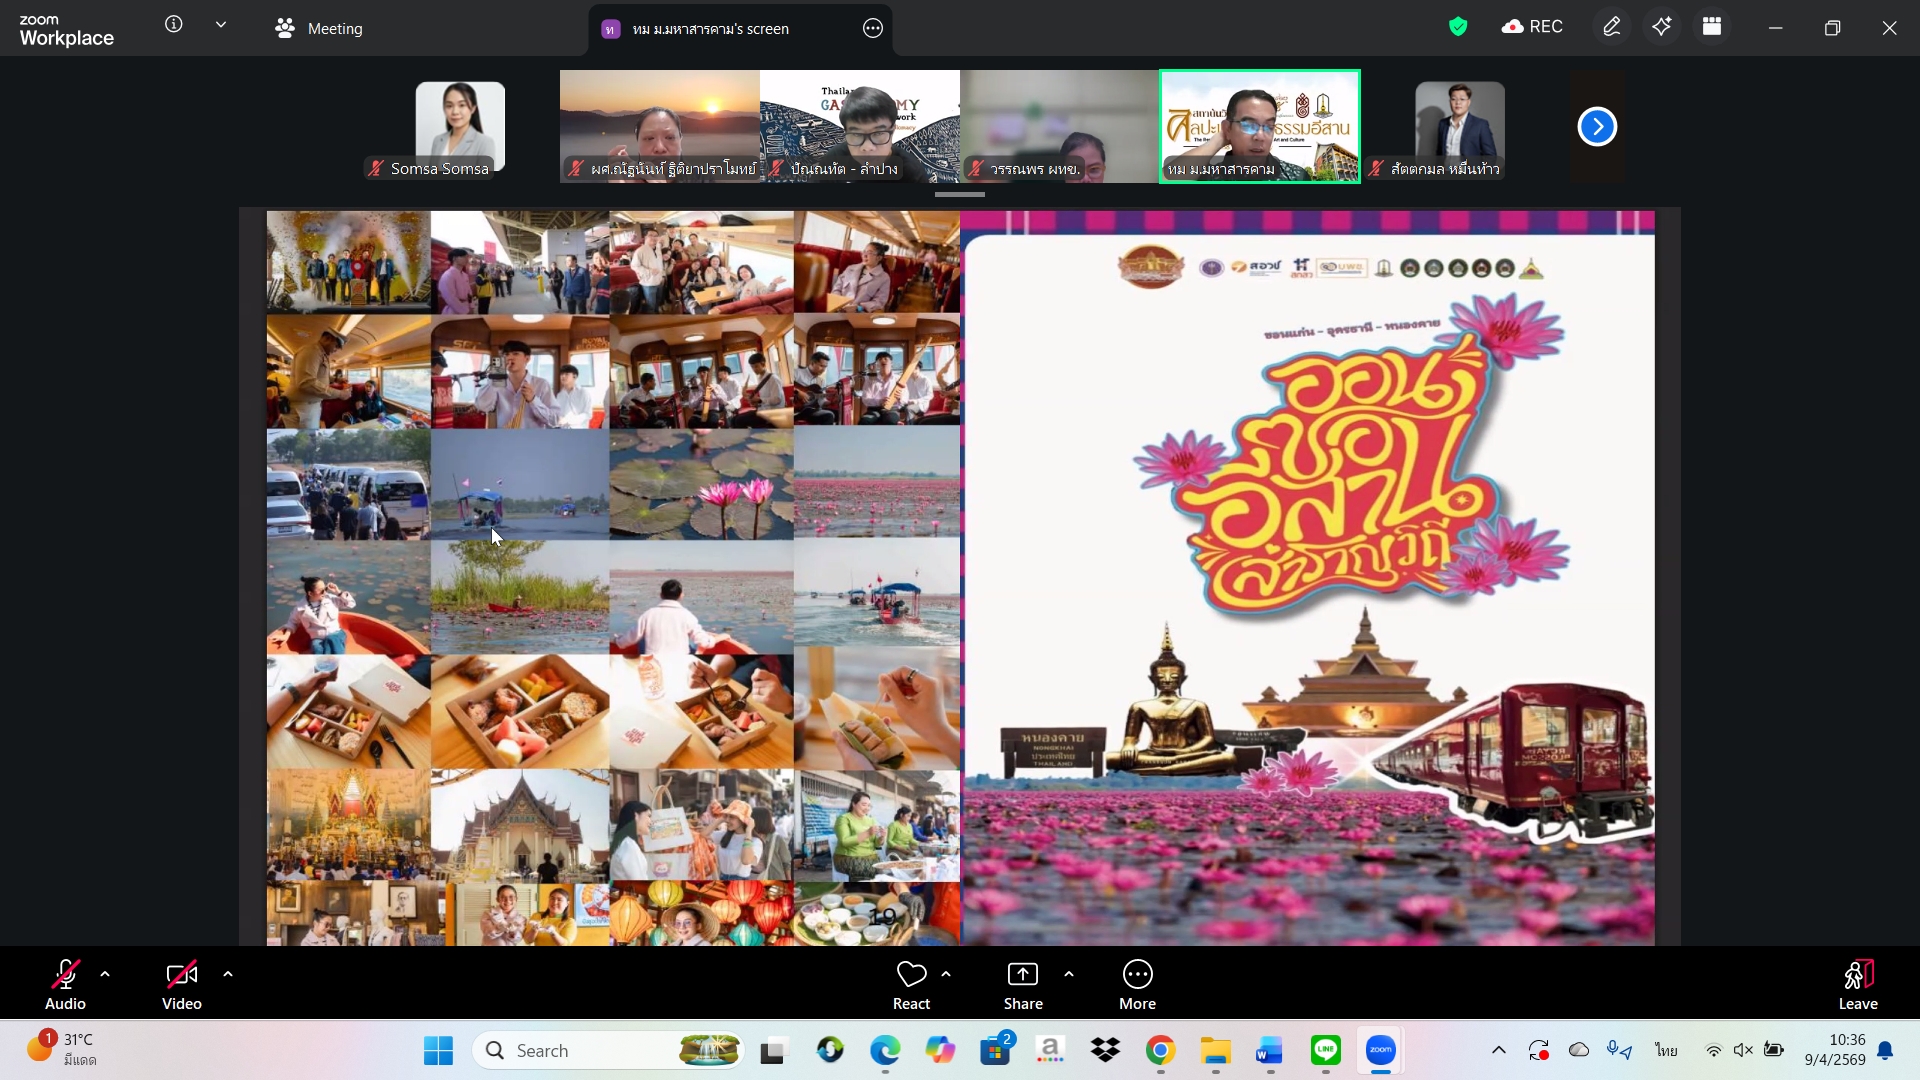Open screen share options ellipsis
Viewport: 1920px width, 1080px height.
(x=872, y=29)
